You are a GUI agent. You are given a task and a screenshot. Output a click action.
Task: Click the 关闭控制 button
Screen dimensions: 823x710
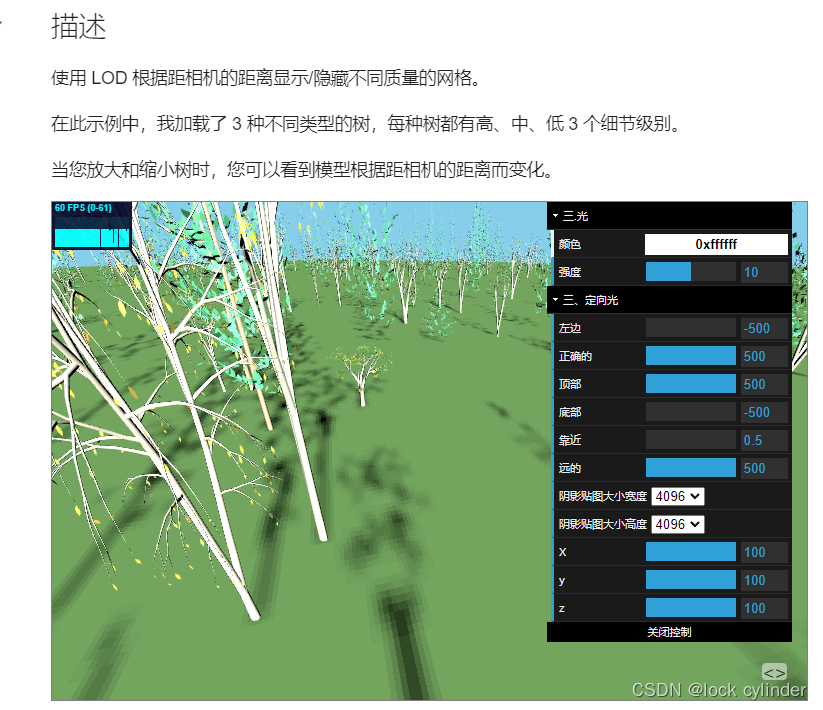click(668, 631)
